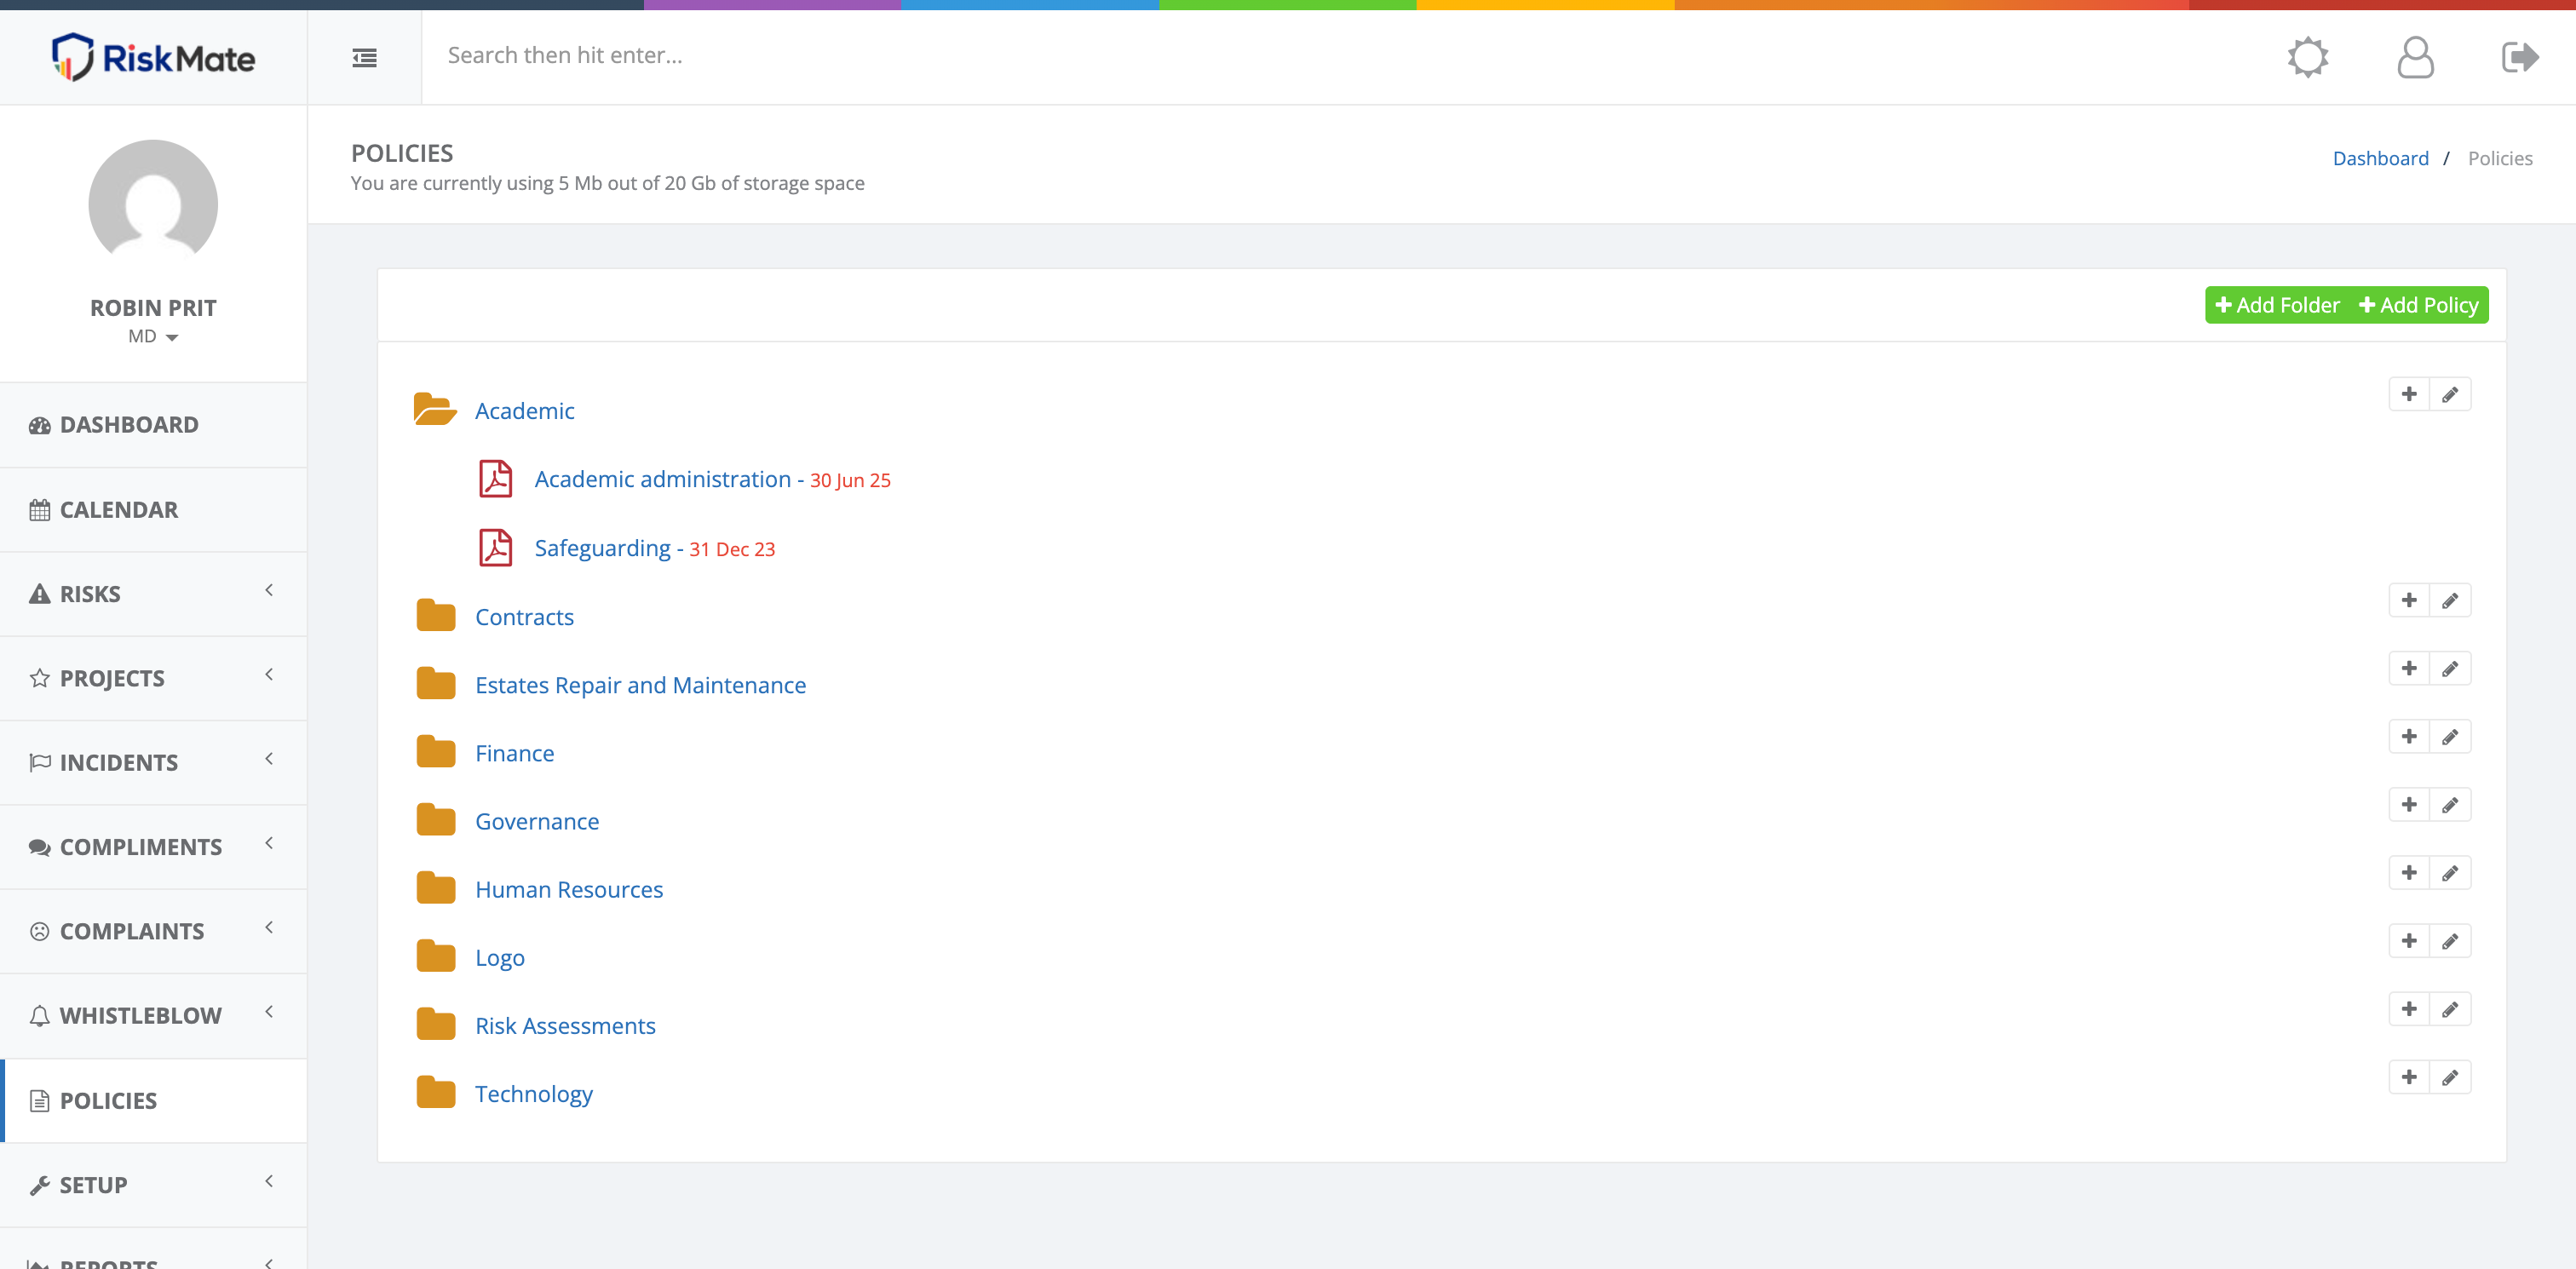Click the Add Folder button
This screenshot has height=1269, width=2576.
[x=2277, y=305]
